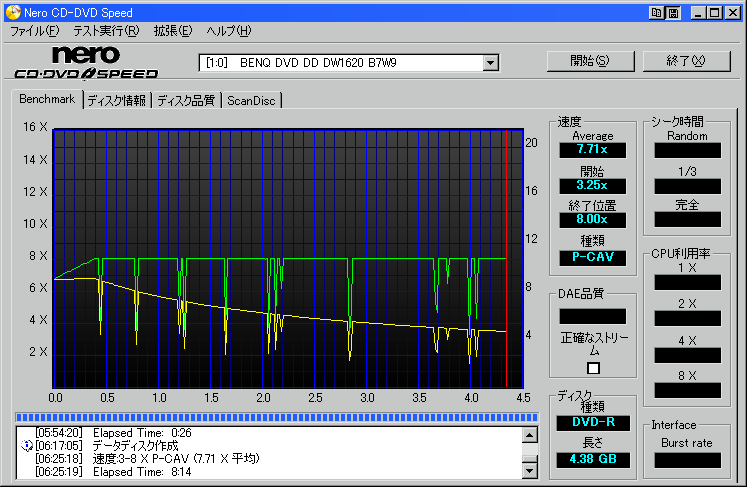Minimize the Nero CD-DVD Speed window
This screenshot has width=747, height=487.
(x=697, y=12)
